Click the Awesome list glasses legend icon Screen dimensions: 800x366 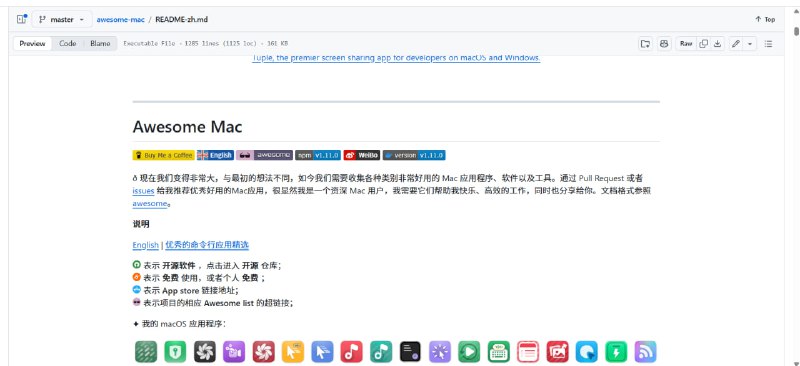click(x=136, y=303)
